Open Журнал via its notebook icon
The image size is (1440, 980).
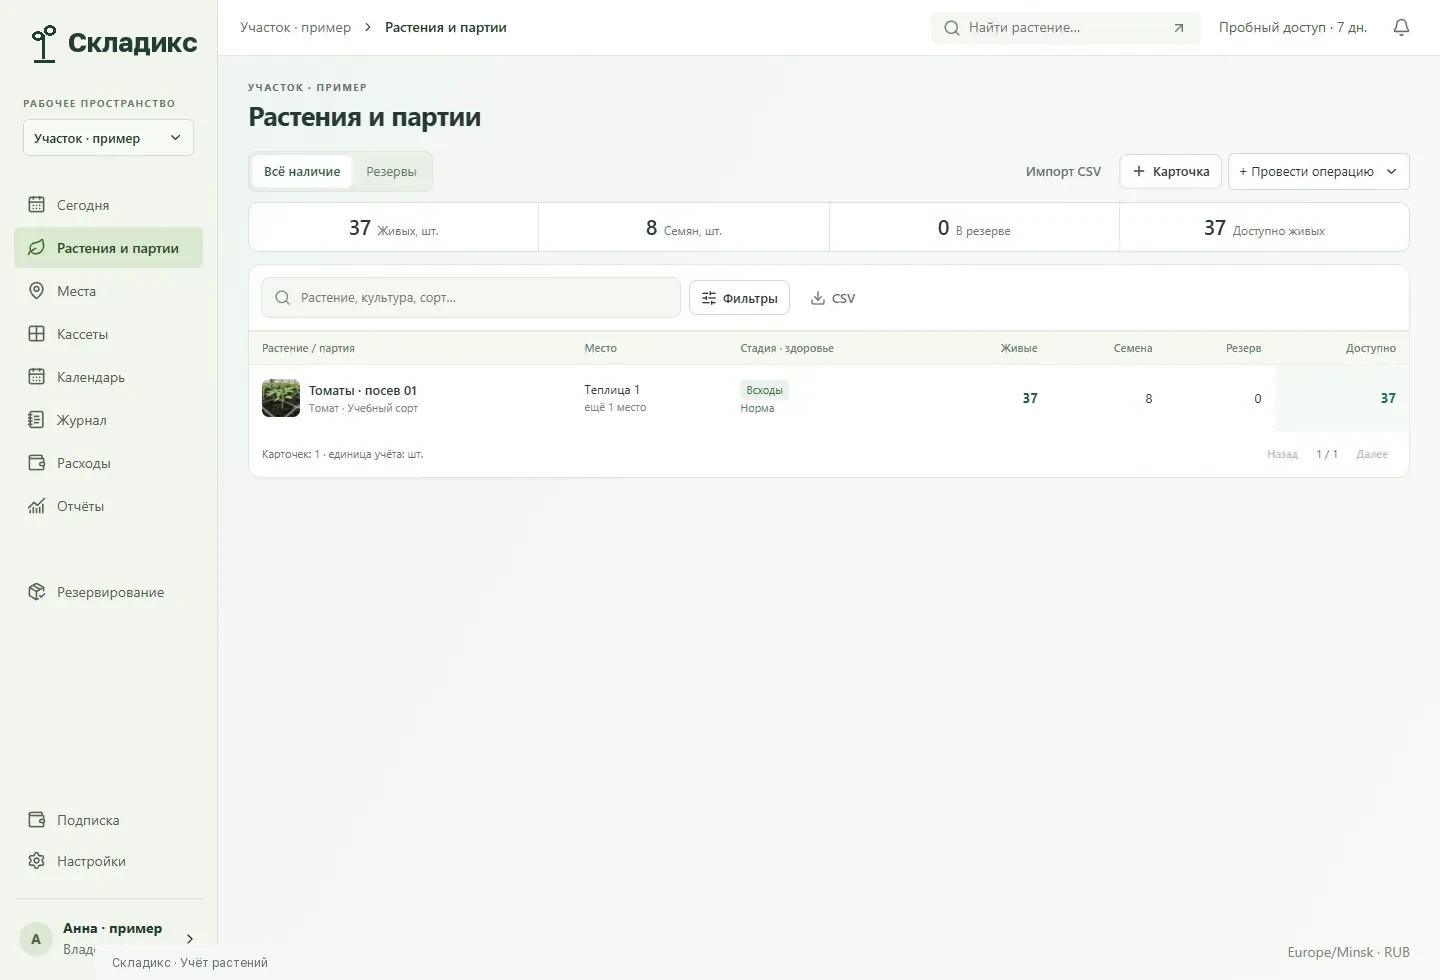[37, 420]
